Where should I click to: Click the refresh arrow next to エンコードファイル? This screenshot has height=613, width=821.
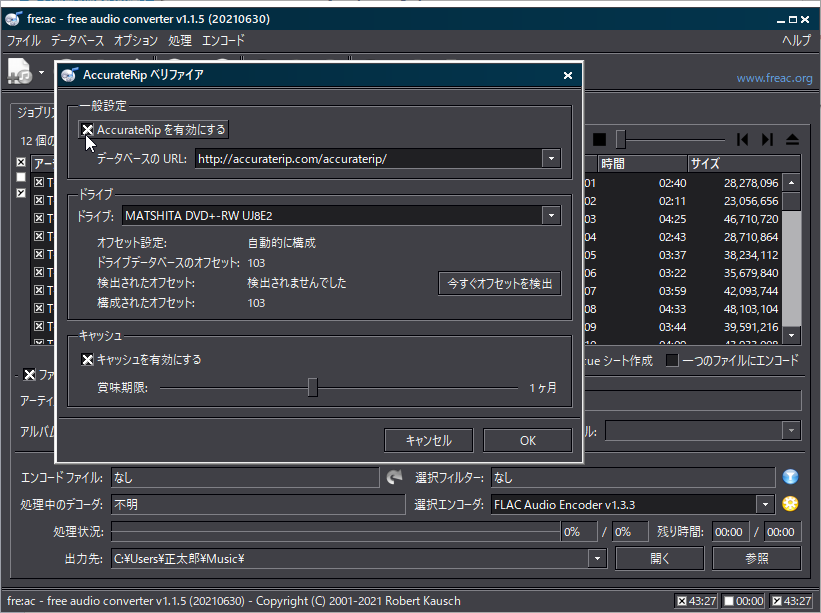396,477
